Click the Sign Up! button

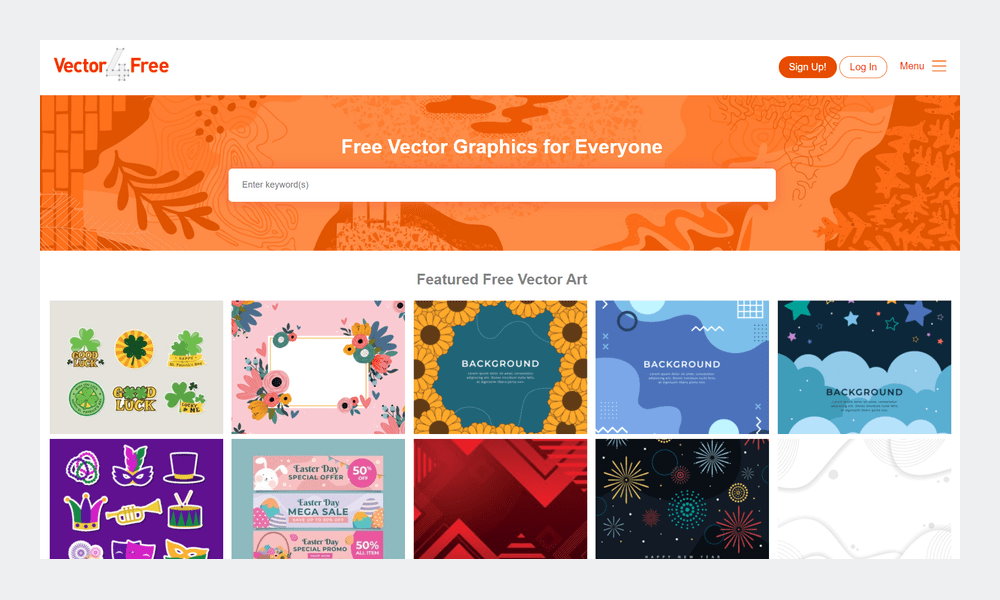807,66
